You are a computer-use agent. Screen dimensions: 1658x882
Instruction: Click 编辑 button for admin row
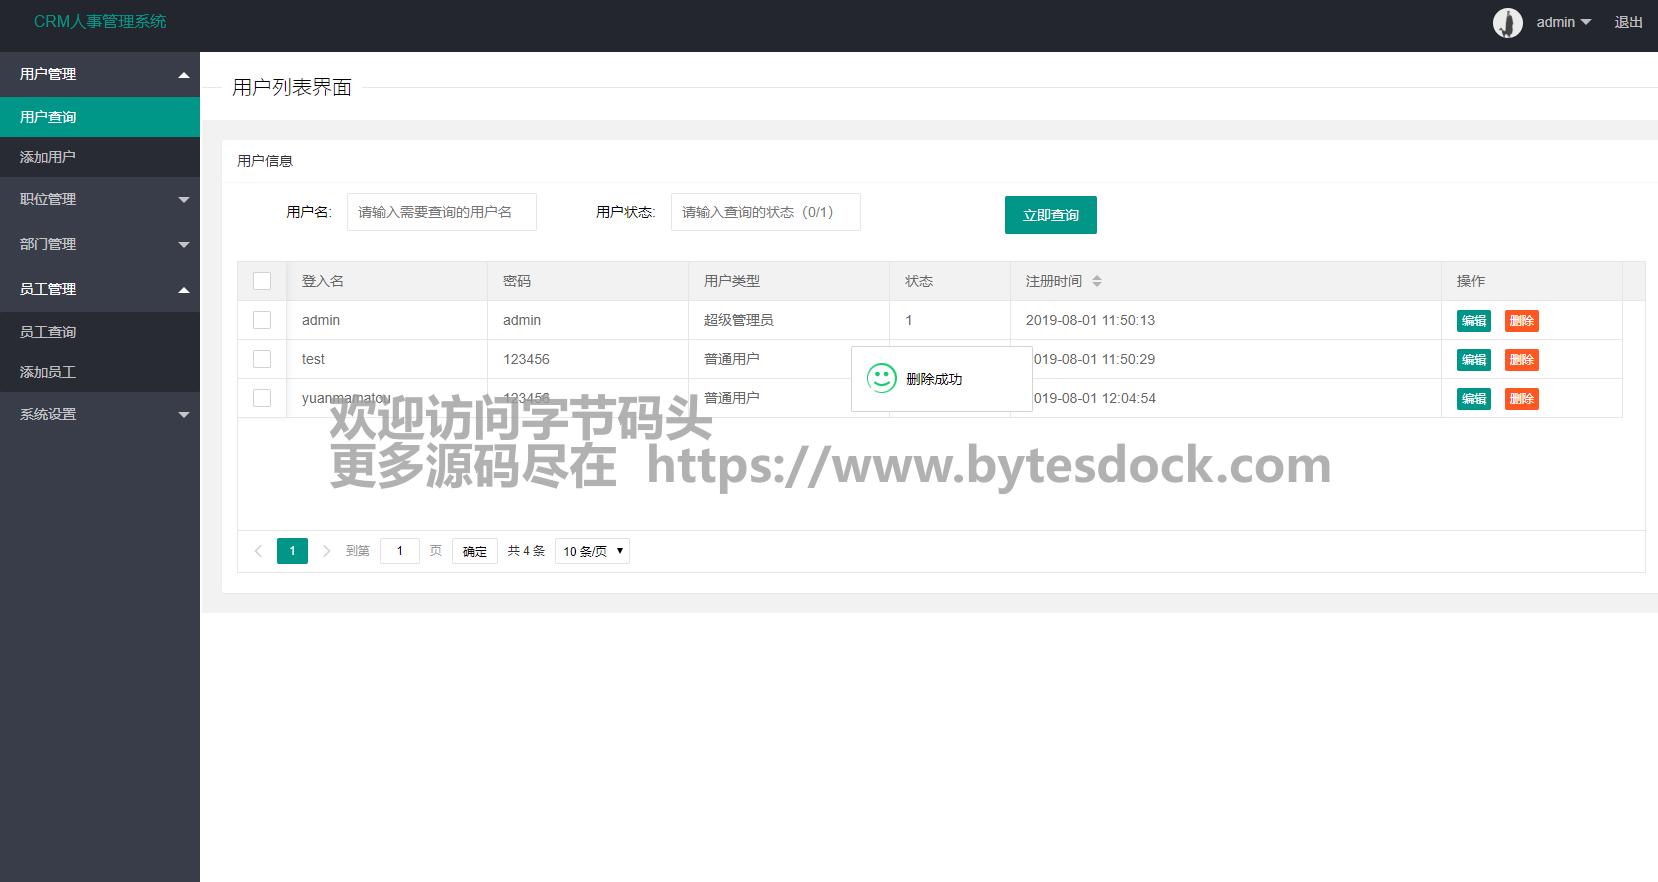[x=1473, y=321]
